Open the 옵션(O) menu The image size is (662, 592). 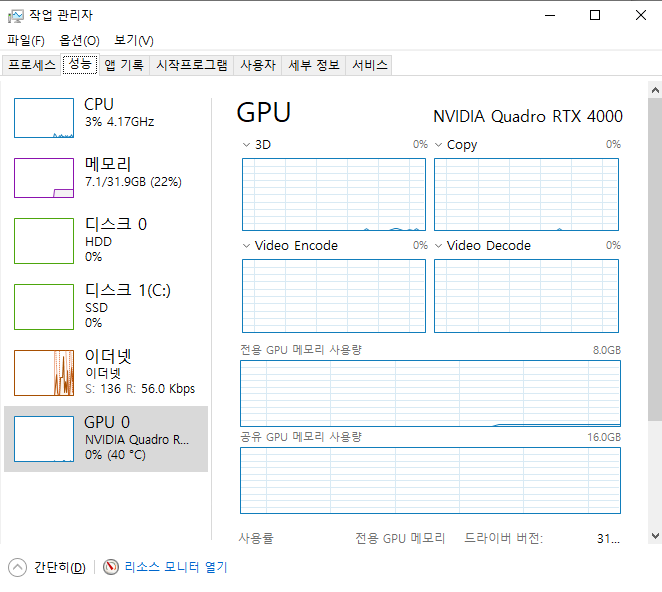79,41
